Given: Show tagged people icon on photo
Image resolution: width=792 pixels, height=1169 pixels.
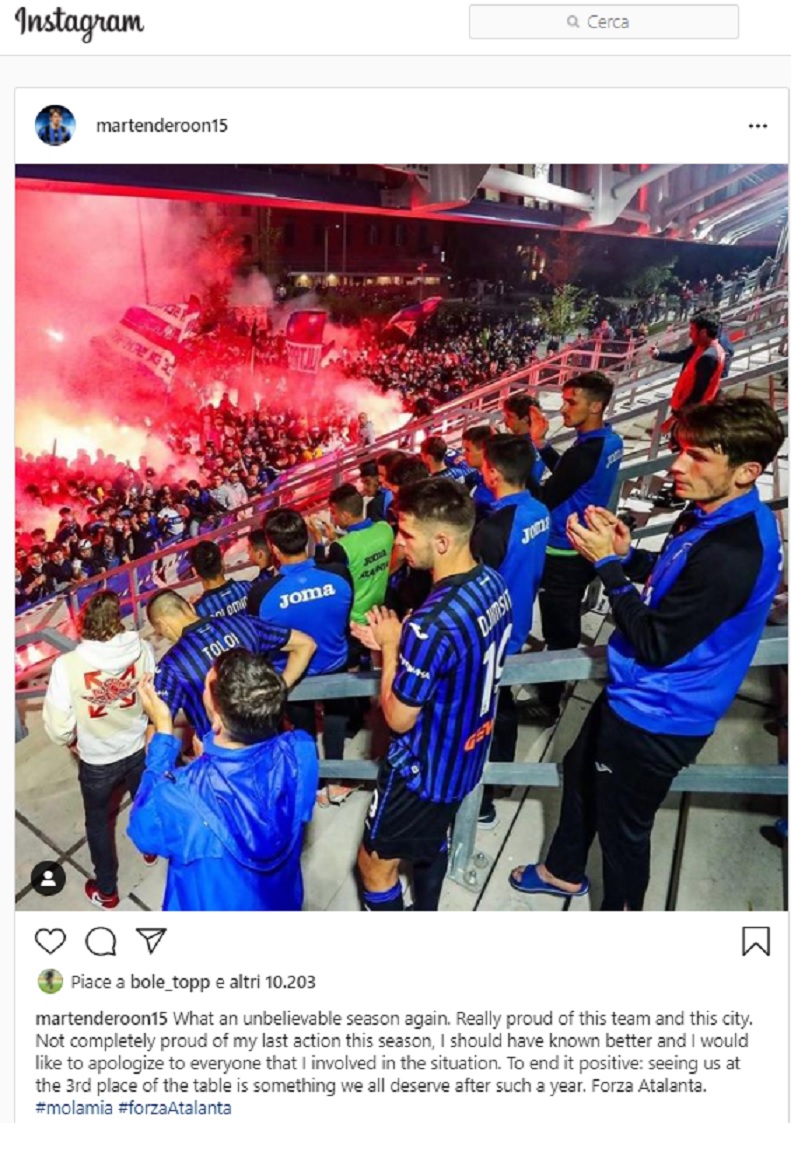Looking at the screenshot, I should (48, 878).
